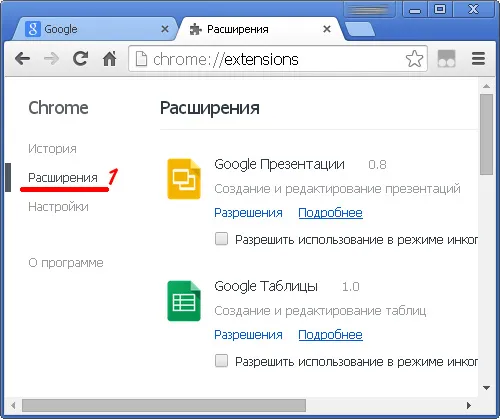Click the scroll up arrow

pos(486,86)
